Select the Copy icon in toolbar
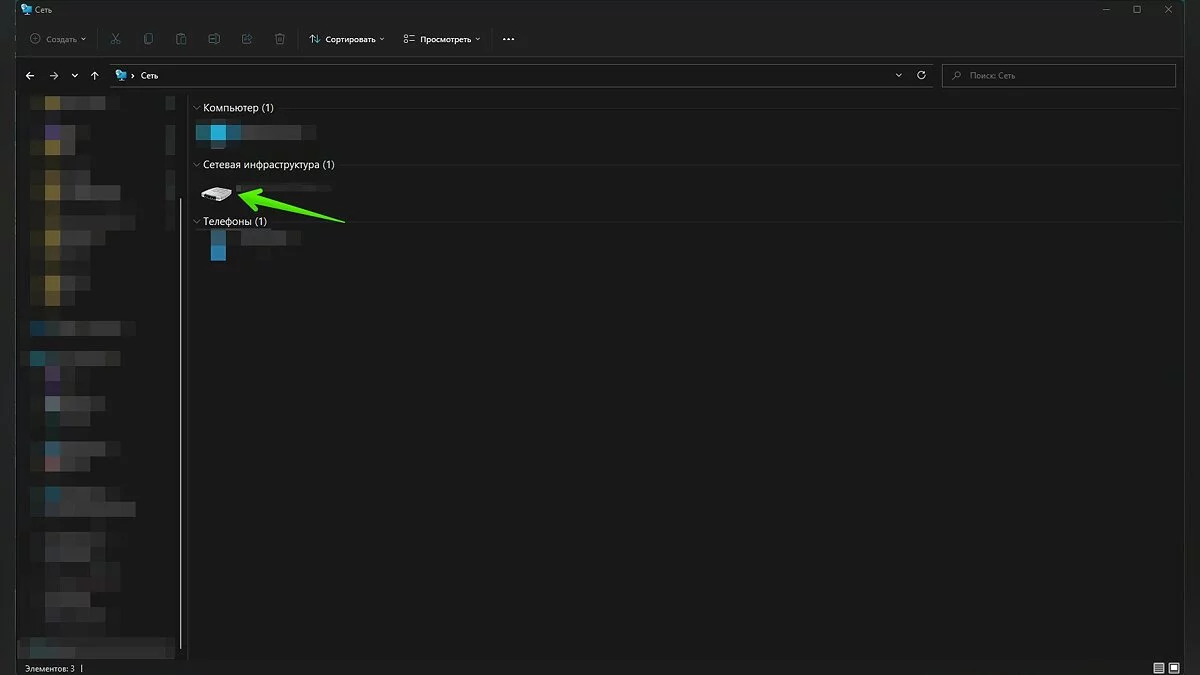Screen dimensions: 1200x675 tap(148, 39)
